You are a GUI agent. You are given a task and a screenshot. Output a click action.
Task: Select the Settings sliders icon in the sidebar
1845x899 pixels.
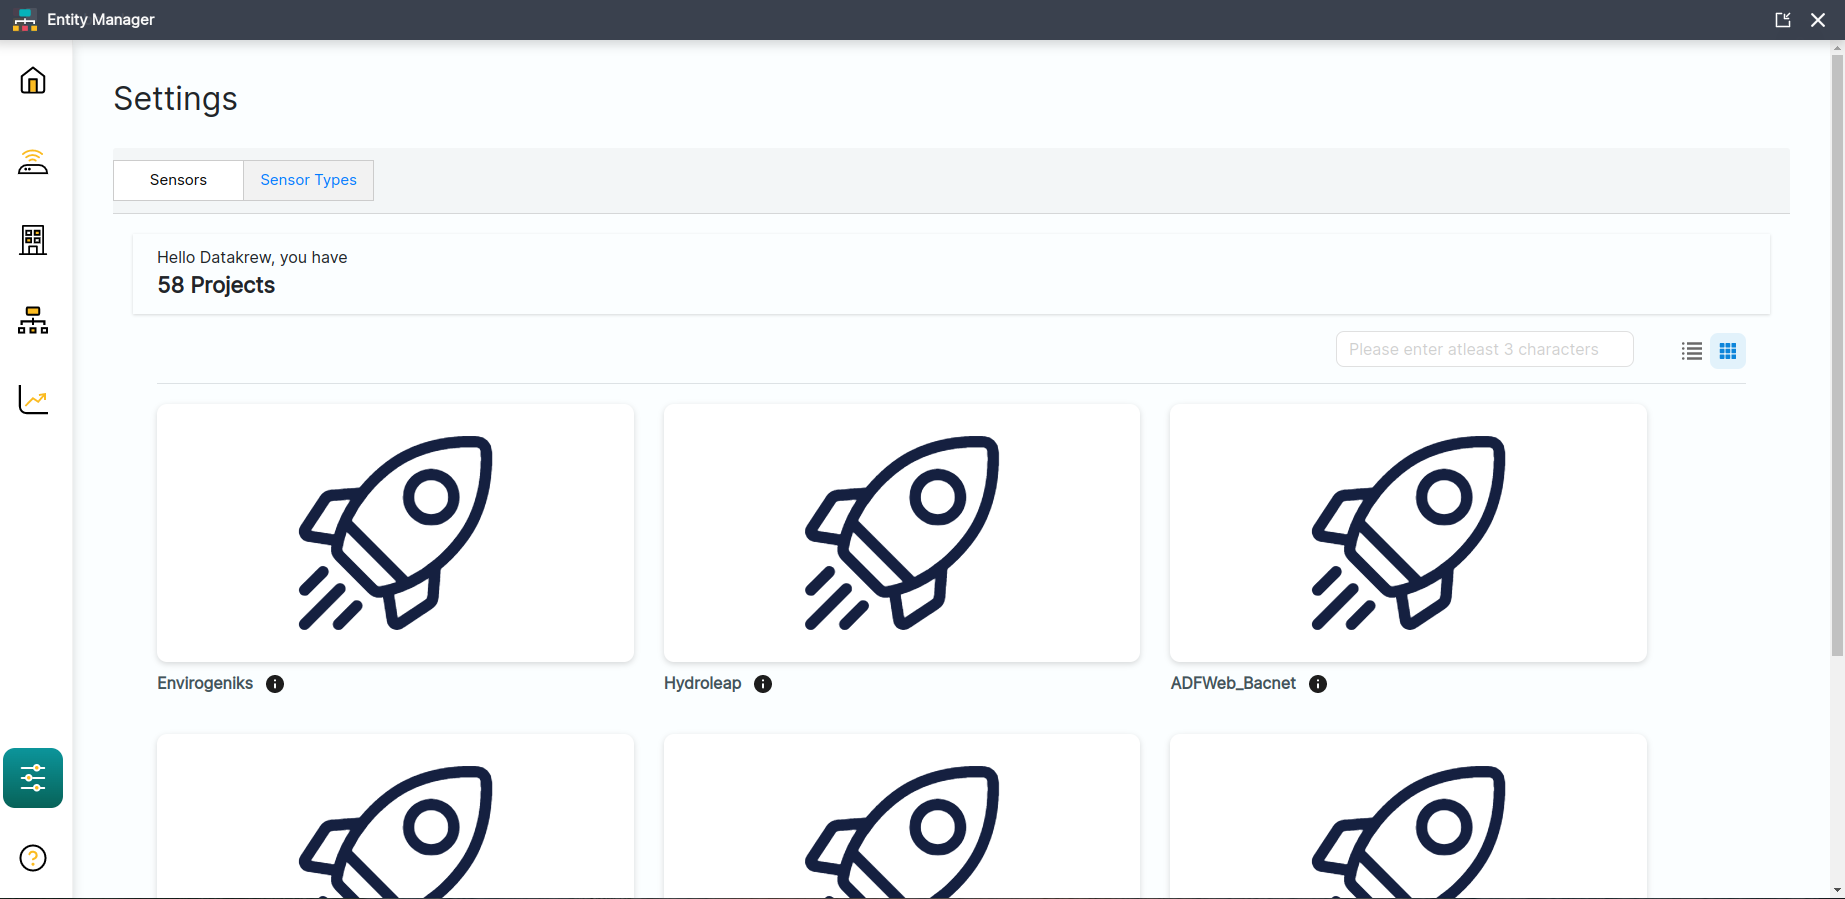tap(33, 778)
